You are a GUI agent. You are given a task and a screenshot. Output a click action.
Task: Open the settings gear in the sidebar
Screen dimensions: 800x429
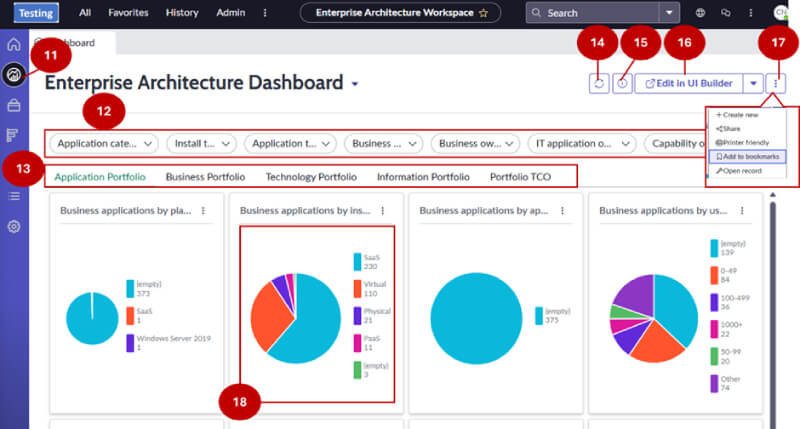(14, 226)
